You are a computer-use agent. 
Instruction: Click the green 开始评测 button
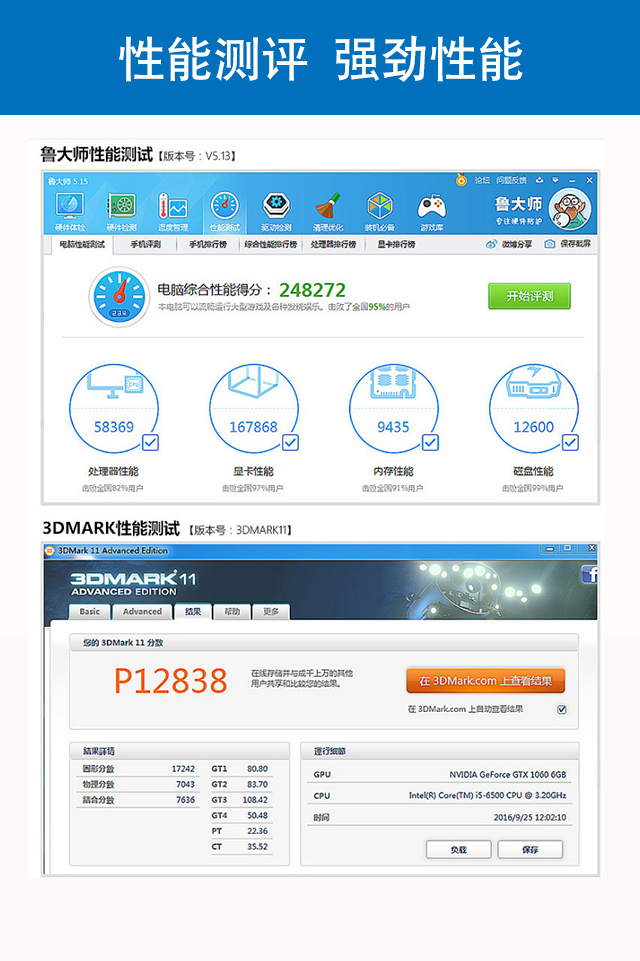click(x=530, y=296)
